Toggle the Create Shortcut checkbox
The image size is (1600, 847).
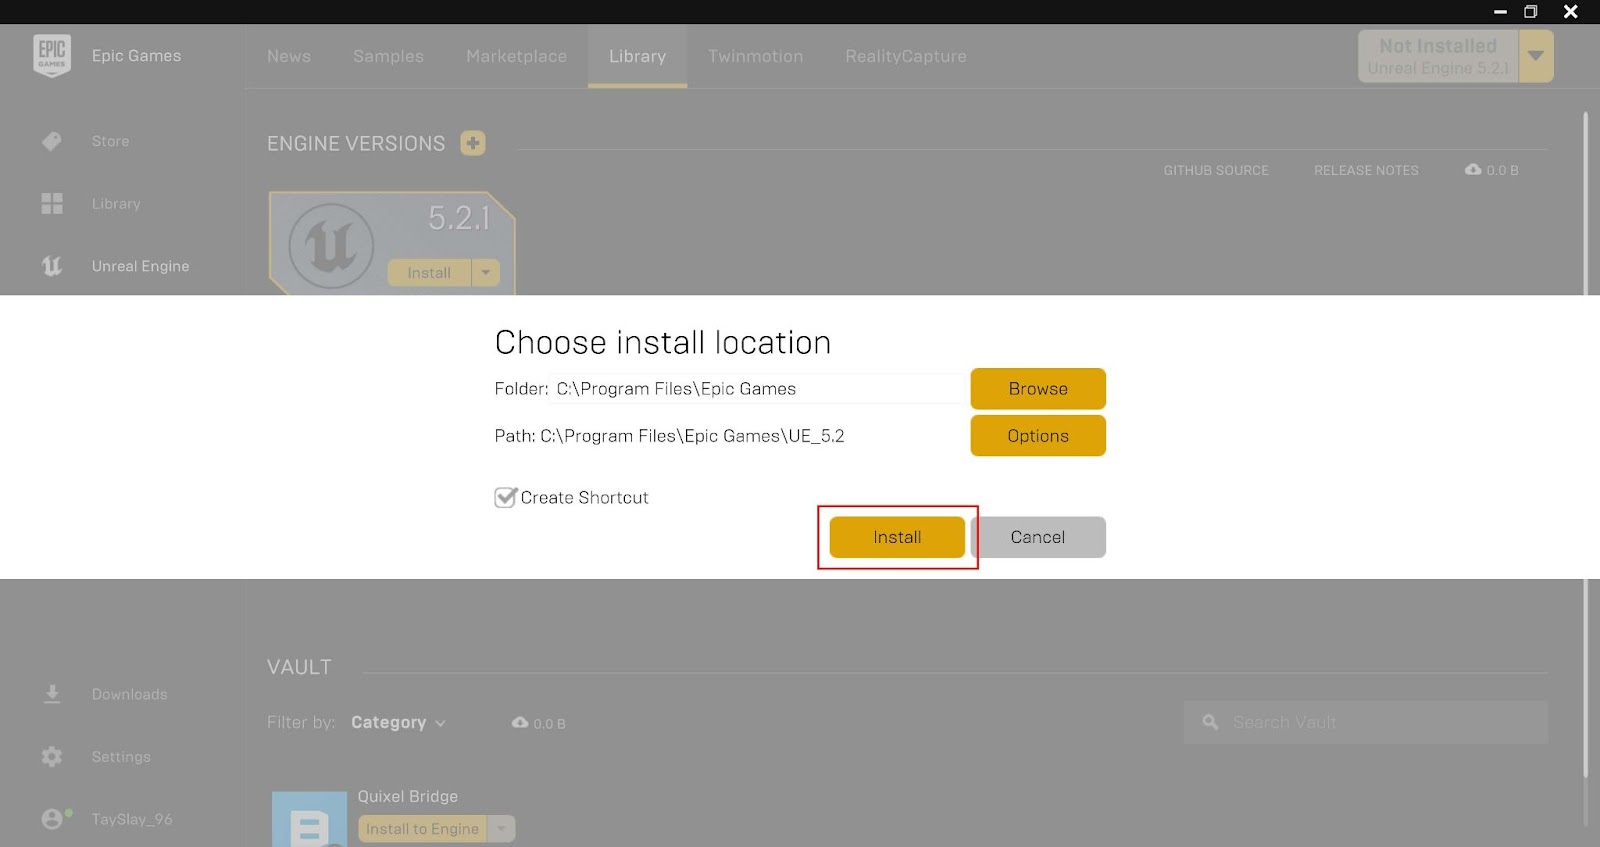506,497
